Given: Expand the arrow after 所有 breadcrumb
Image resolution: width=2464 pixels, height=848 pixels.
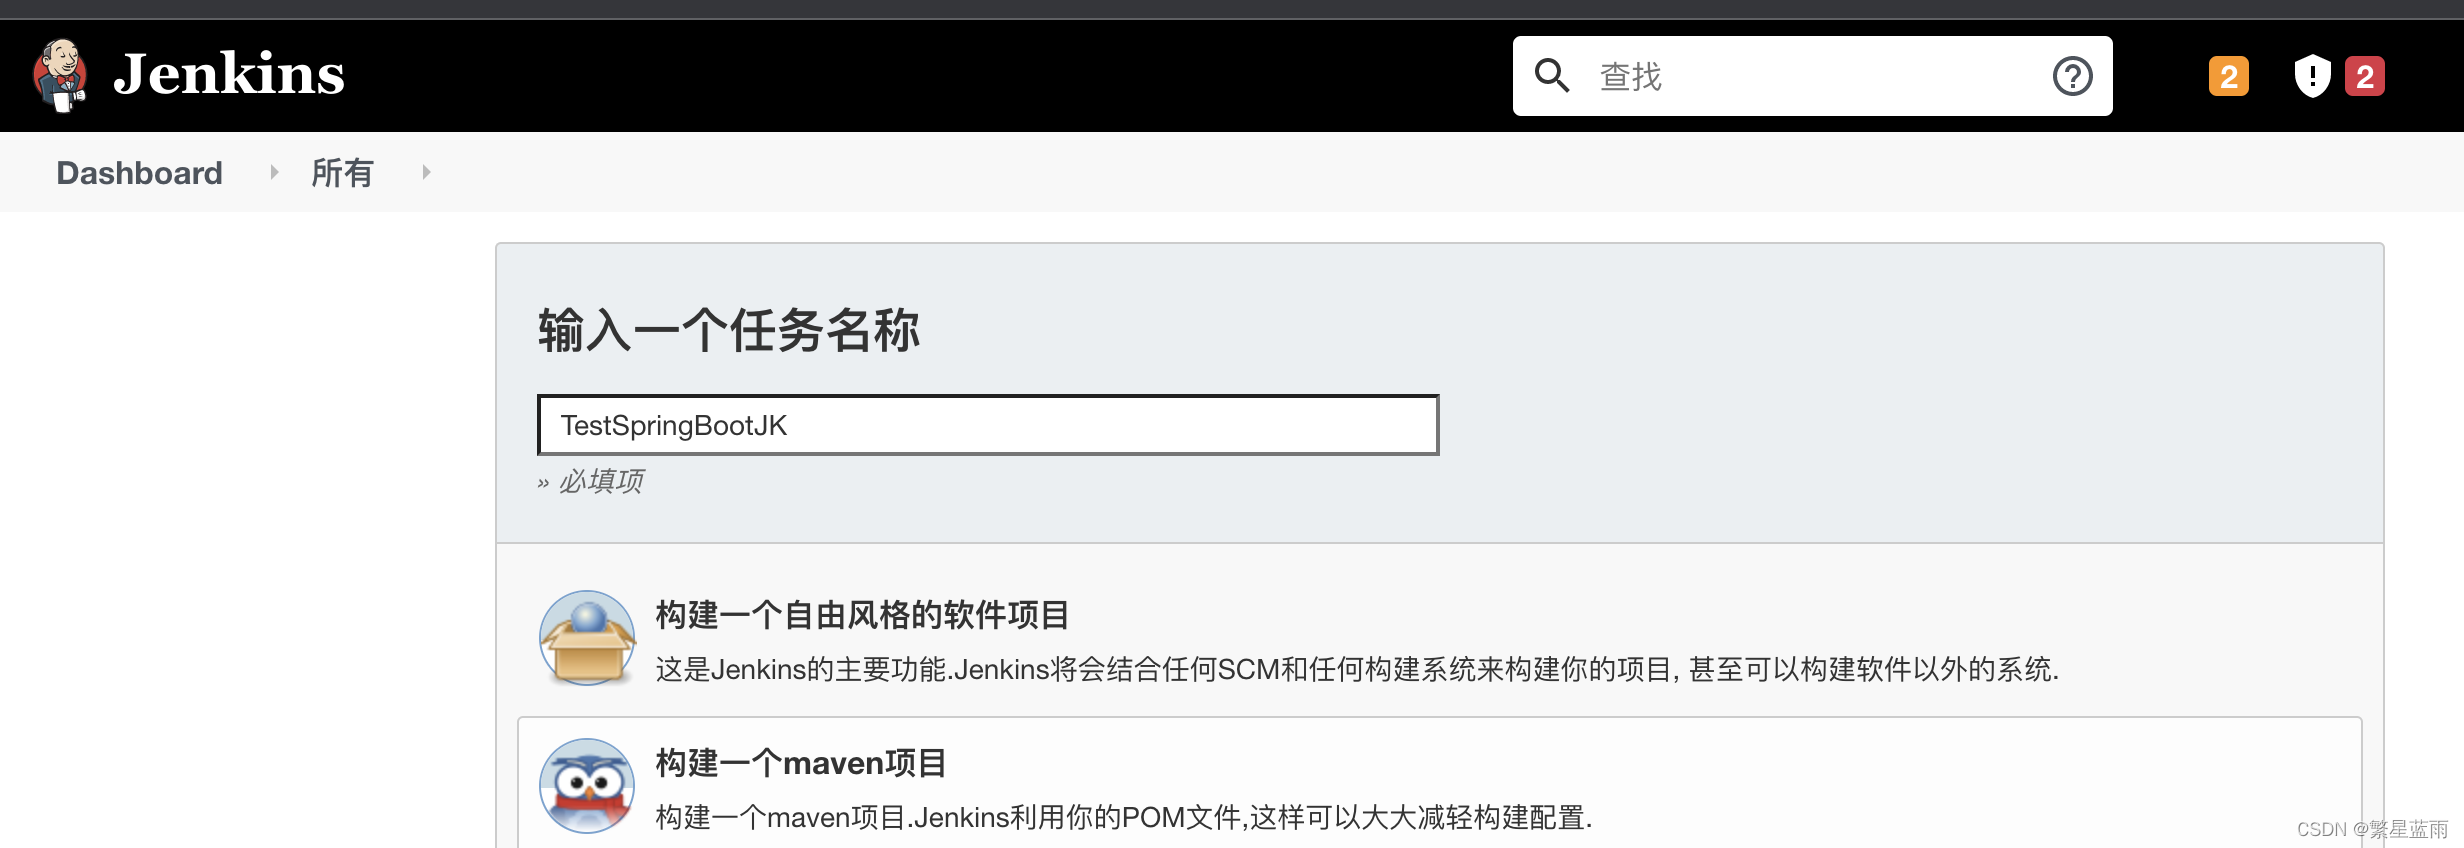Looking at the screenshot, I should point(426,172).
